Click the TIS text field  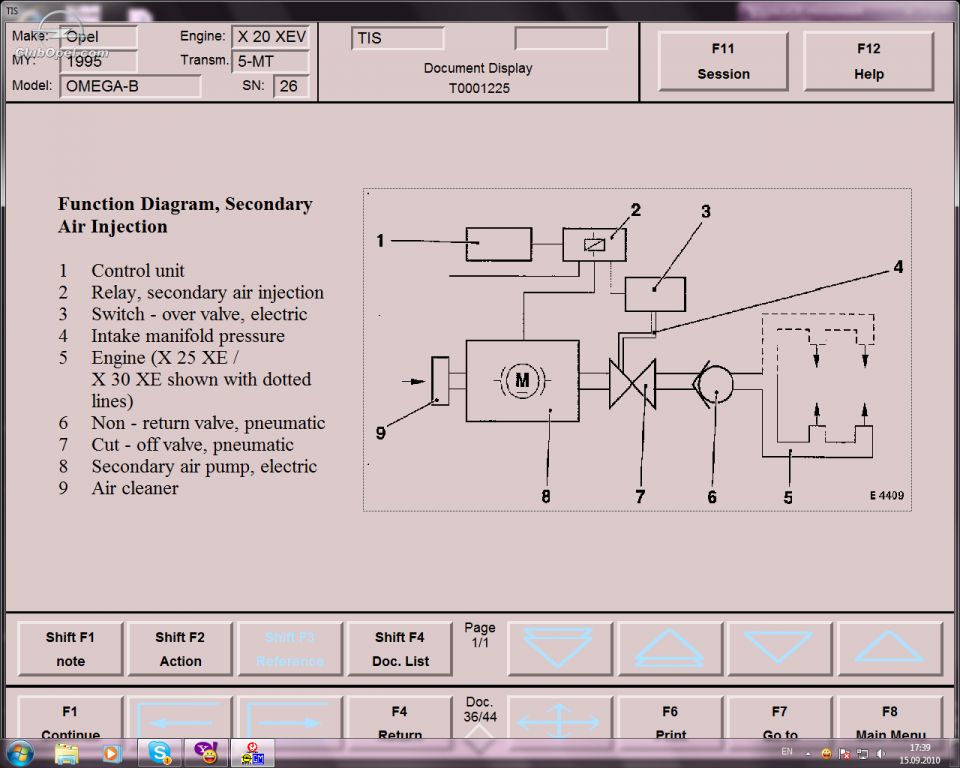[x=397, y=38]
